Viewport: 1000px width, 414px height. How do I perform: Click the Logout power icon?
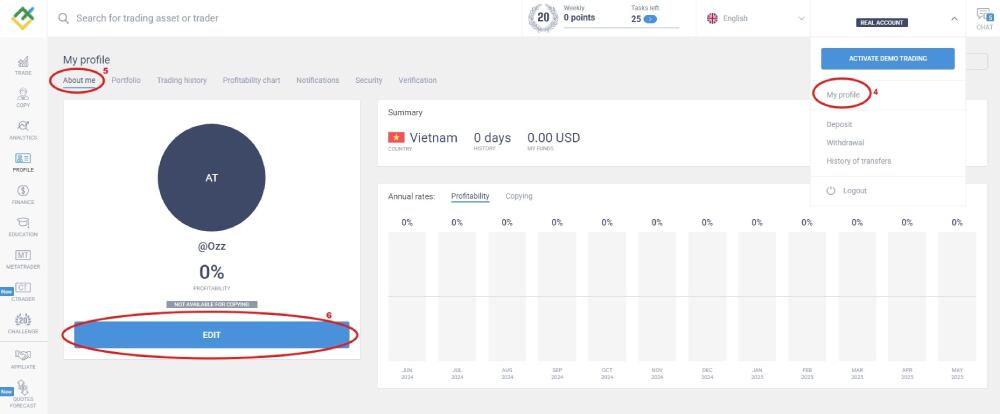[x=830, y=191]
